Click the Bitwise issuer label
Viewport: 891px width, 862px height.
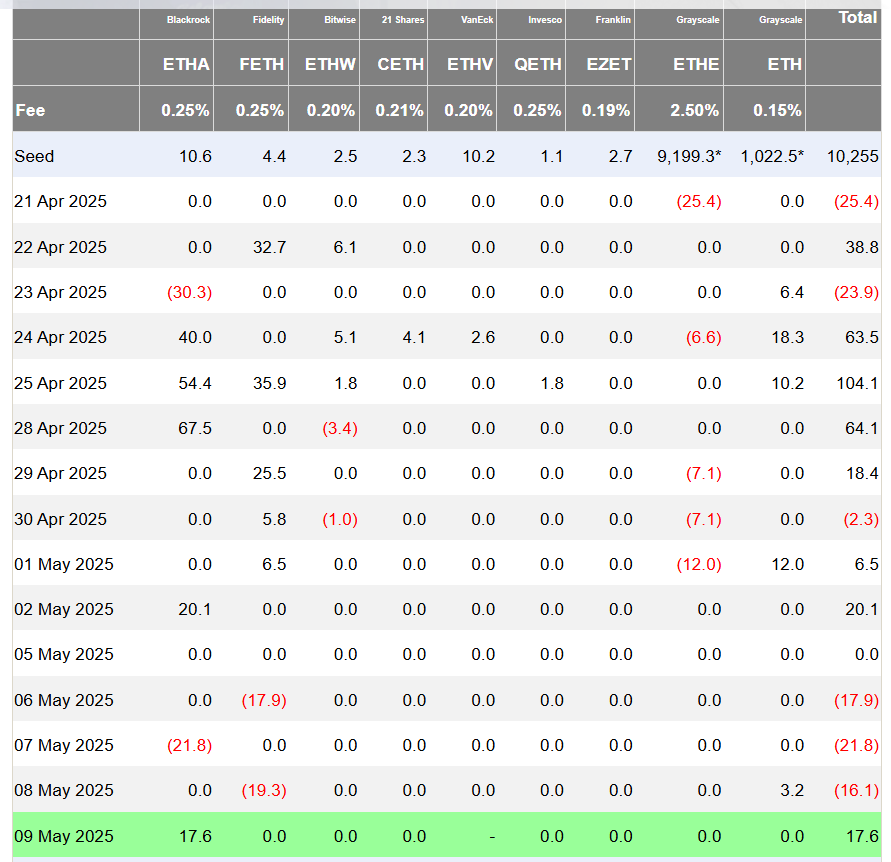(340, 20)
